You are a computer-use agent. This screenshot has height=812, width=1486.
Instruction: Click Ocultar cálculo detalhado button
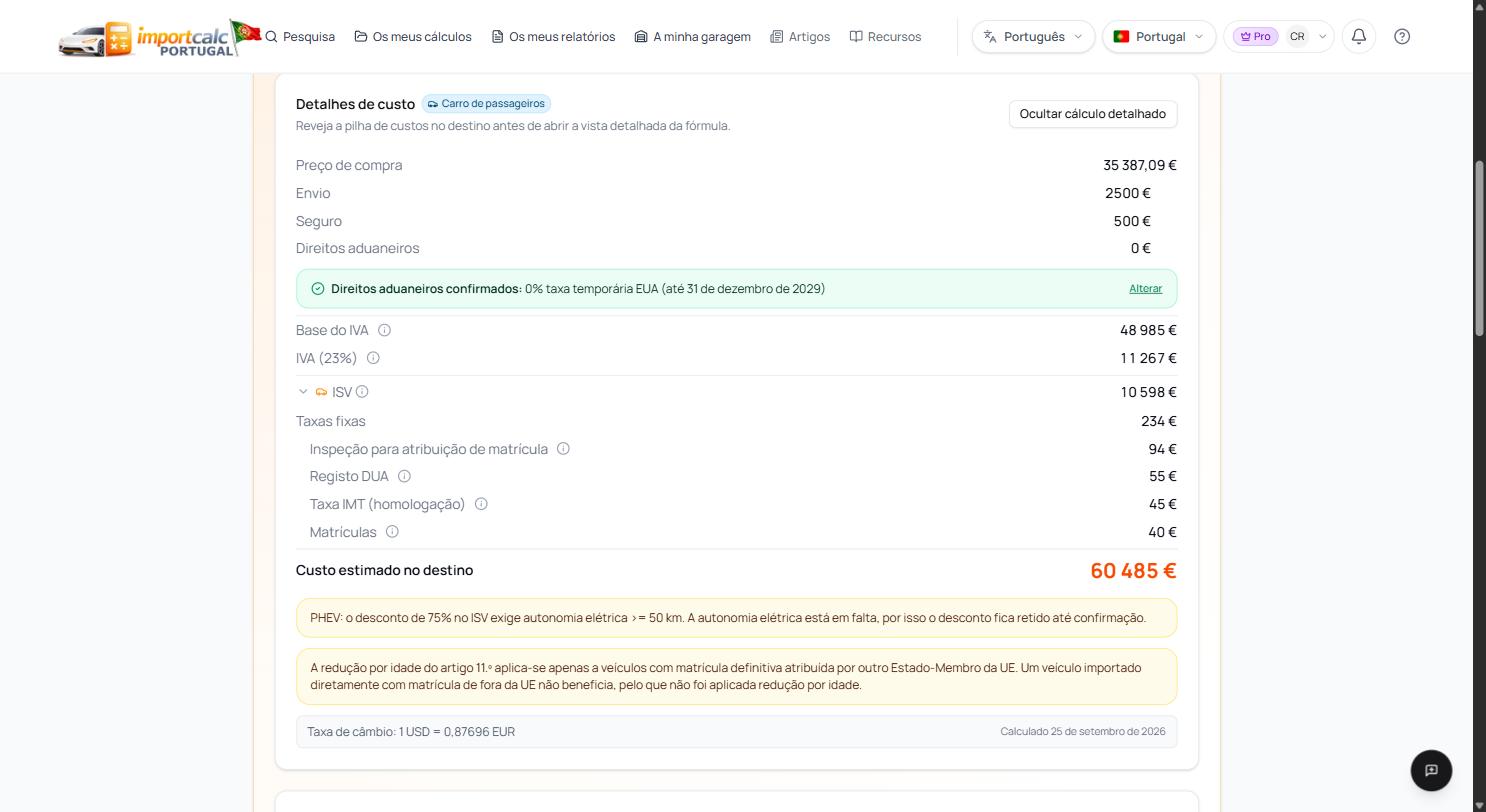coord(1093,114)
